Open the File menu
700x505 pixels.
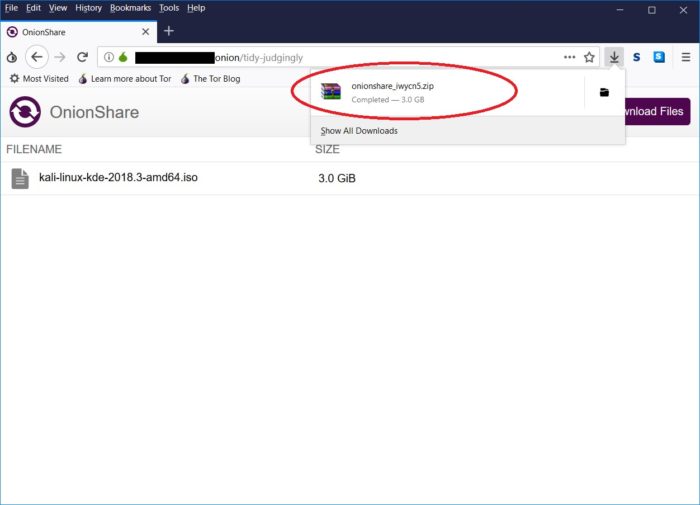(11, 8)
